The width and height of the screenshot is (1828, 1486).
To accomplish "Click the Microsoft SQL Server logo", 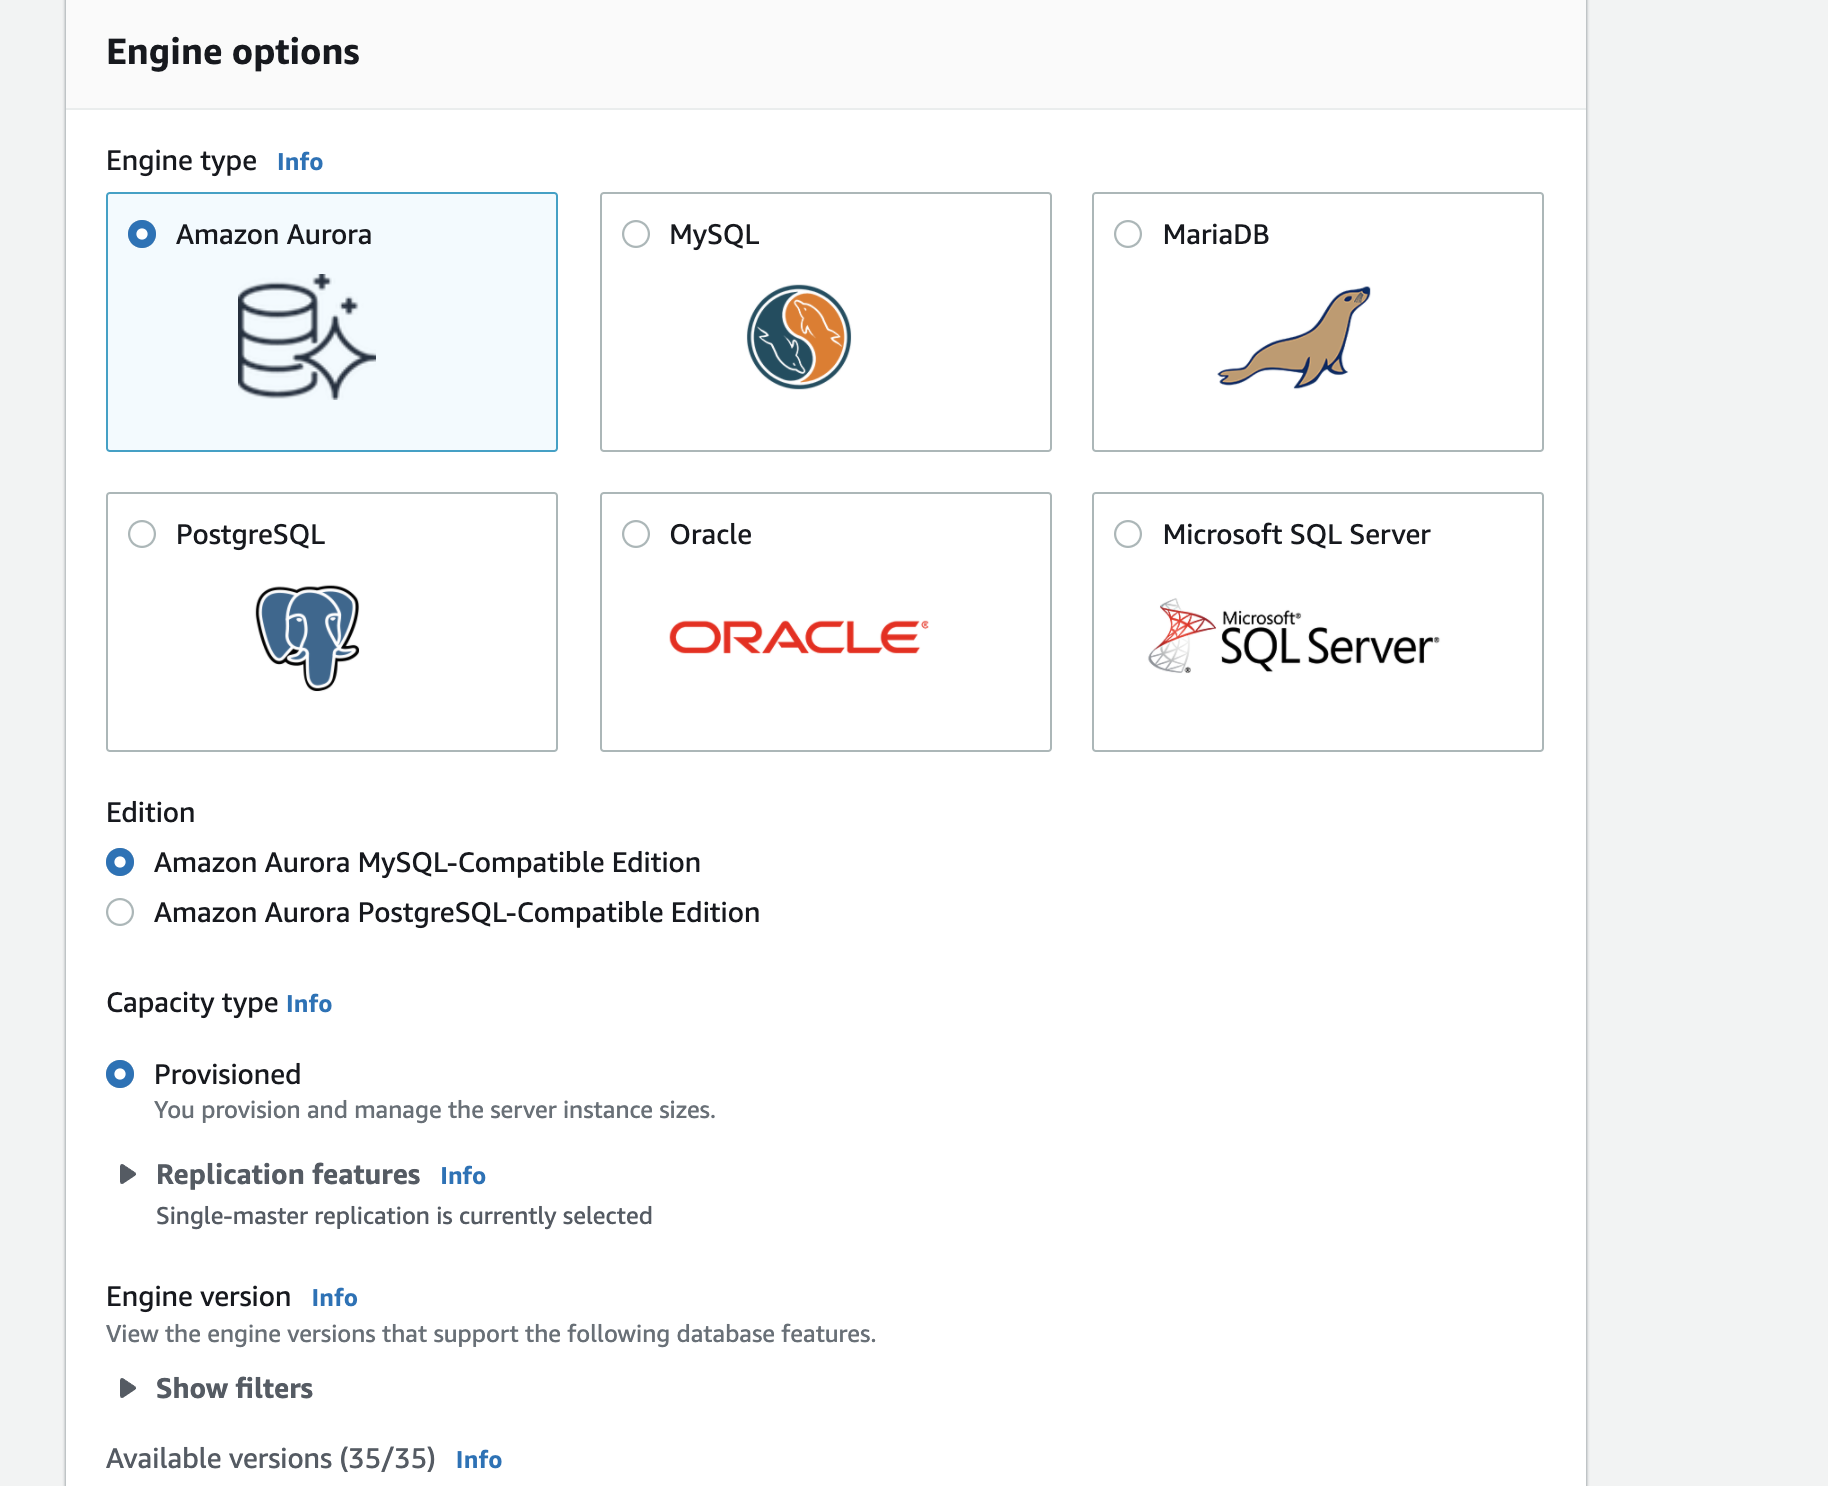I will [1294, 636].
